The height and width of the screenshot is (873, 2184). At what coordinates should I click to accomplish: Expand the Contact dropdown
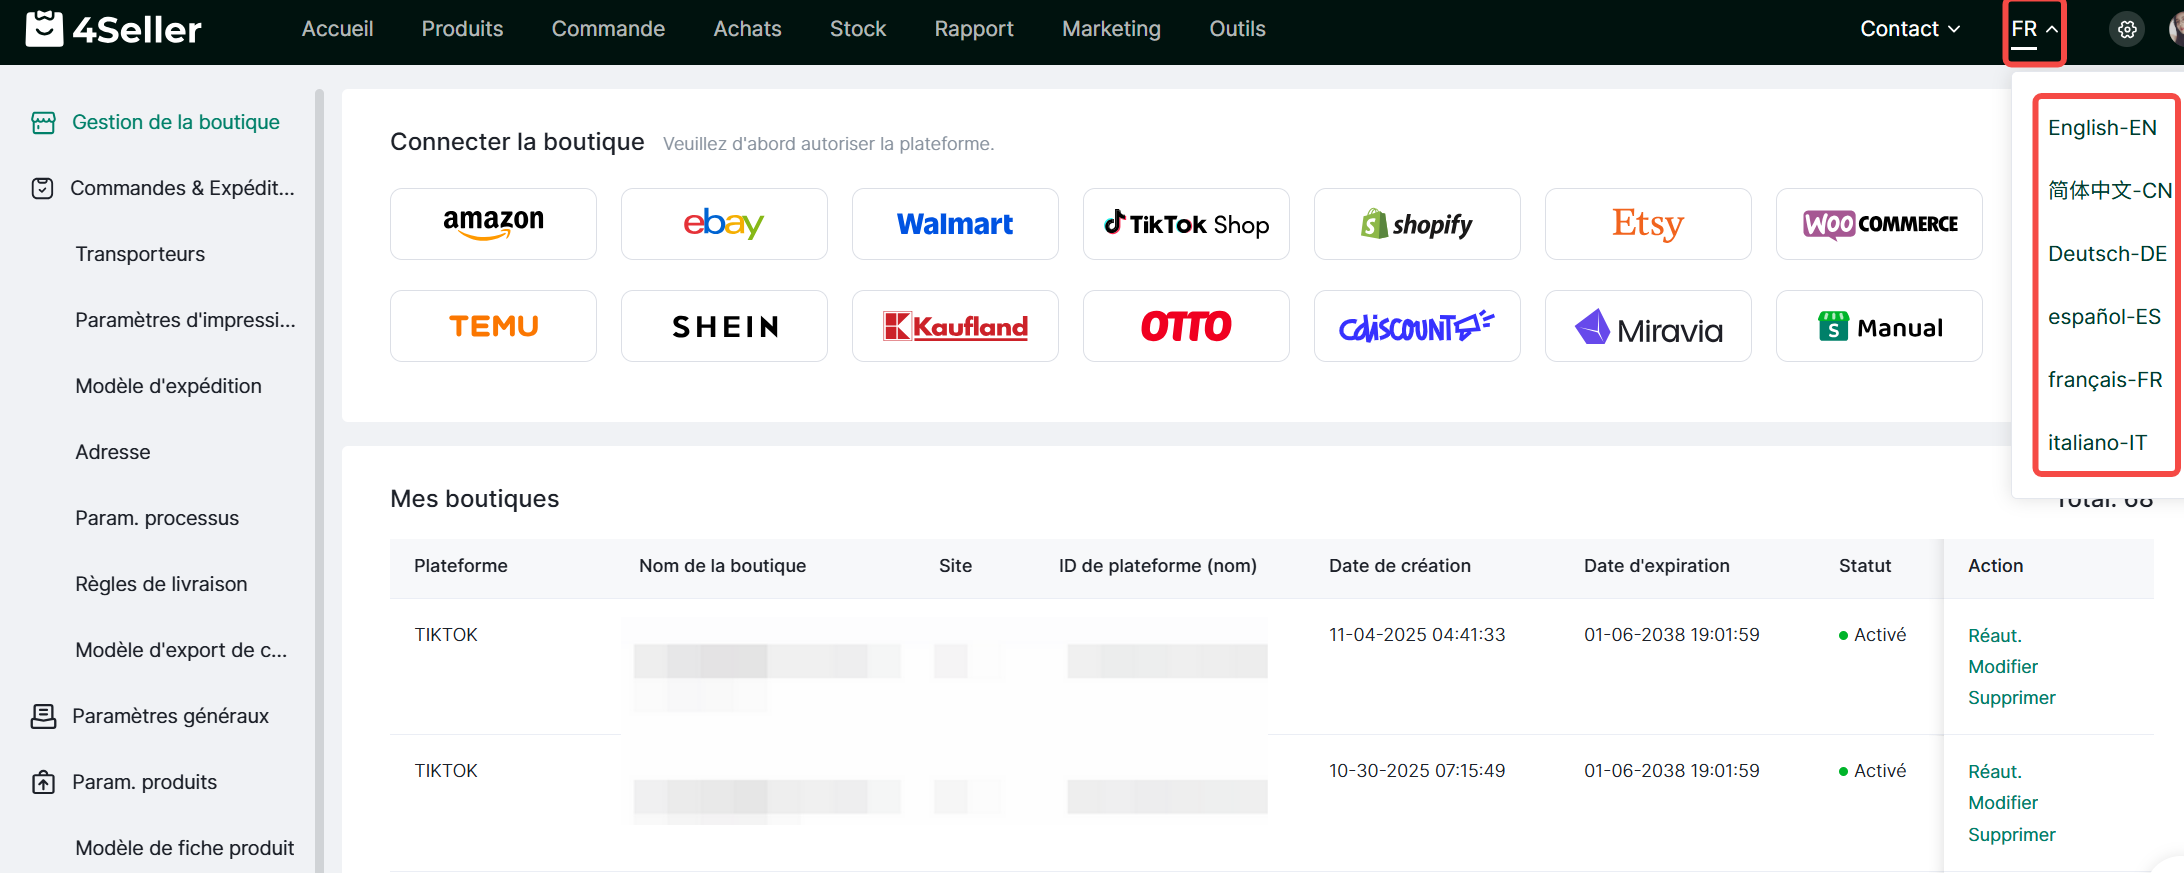(1909, 29)
